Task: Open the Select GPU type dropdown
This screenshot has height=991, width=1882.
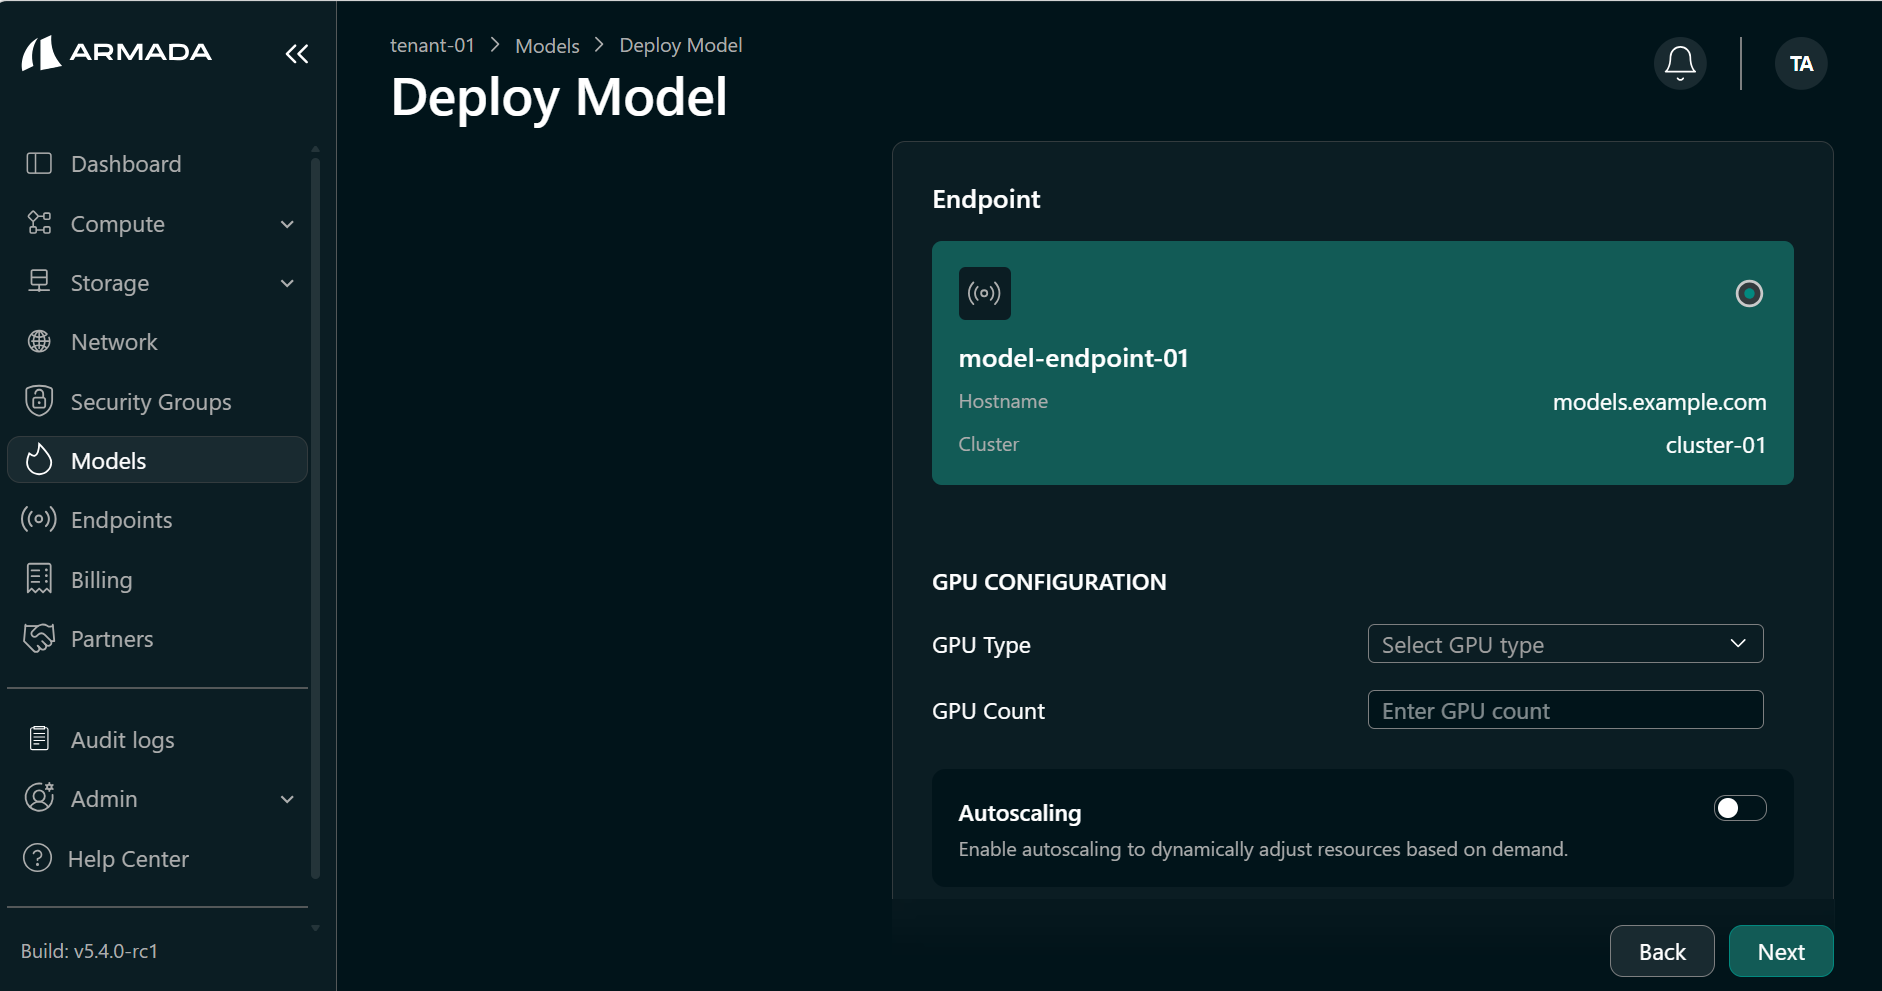Action: (x=1565, y=644)
